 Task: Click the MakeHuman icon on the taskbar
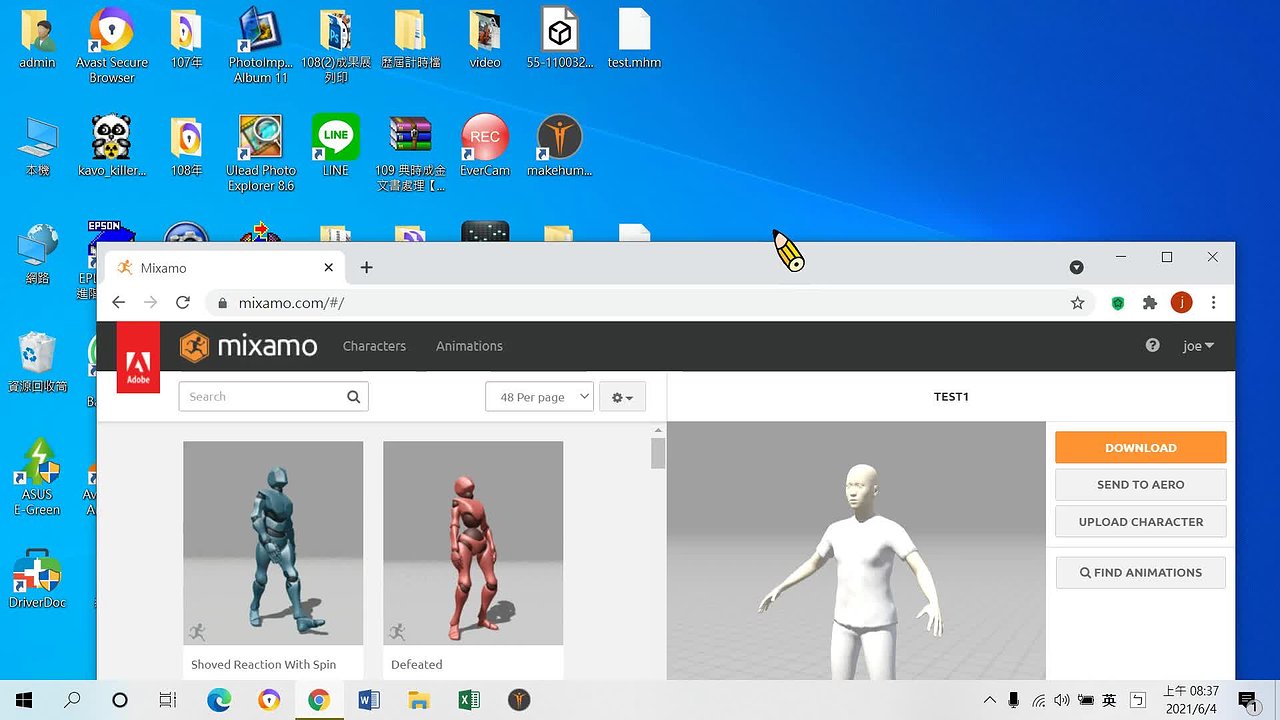(x=519, y=700)
